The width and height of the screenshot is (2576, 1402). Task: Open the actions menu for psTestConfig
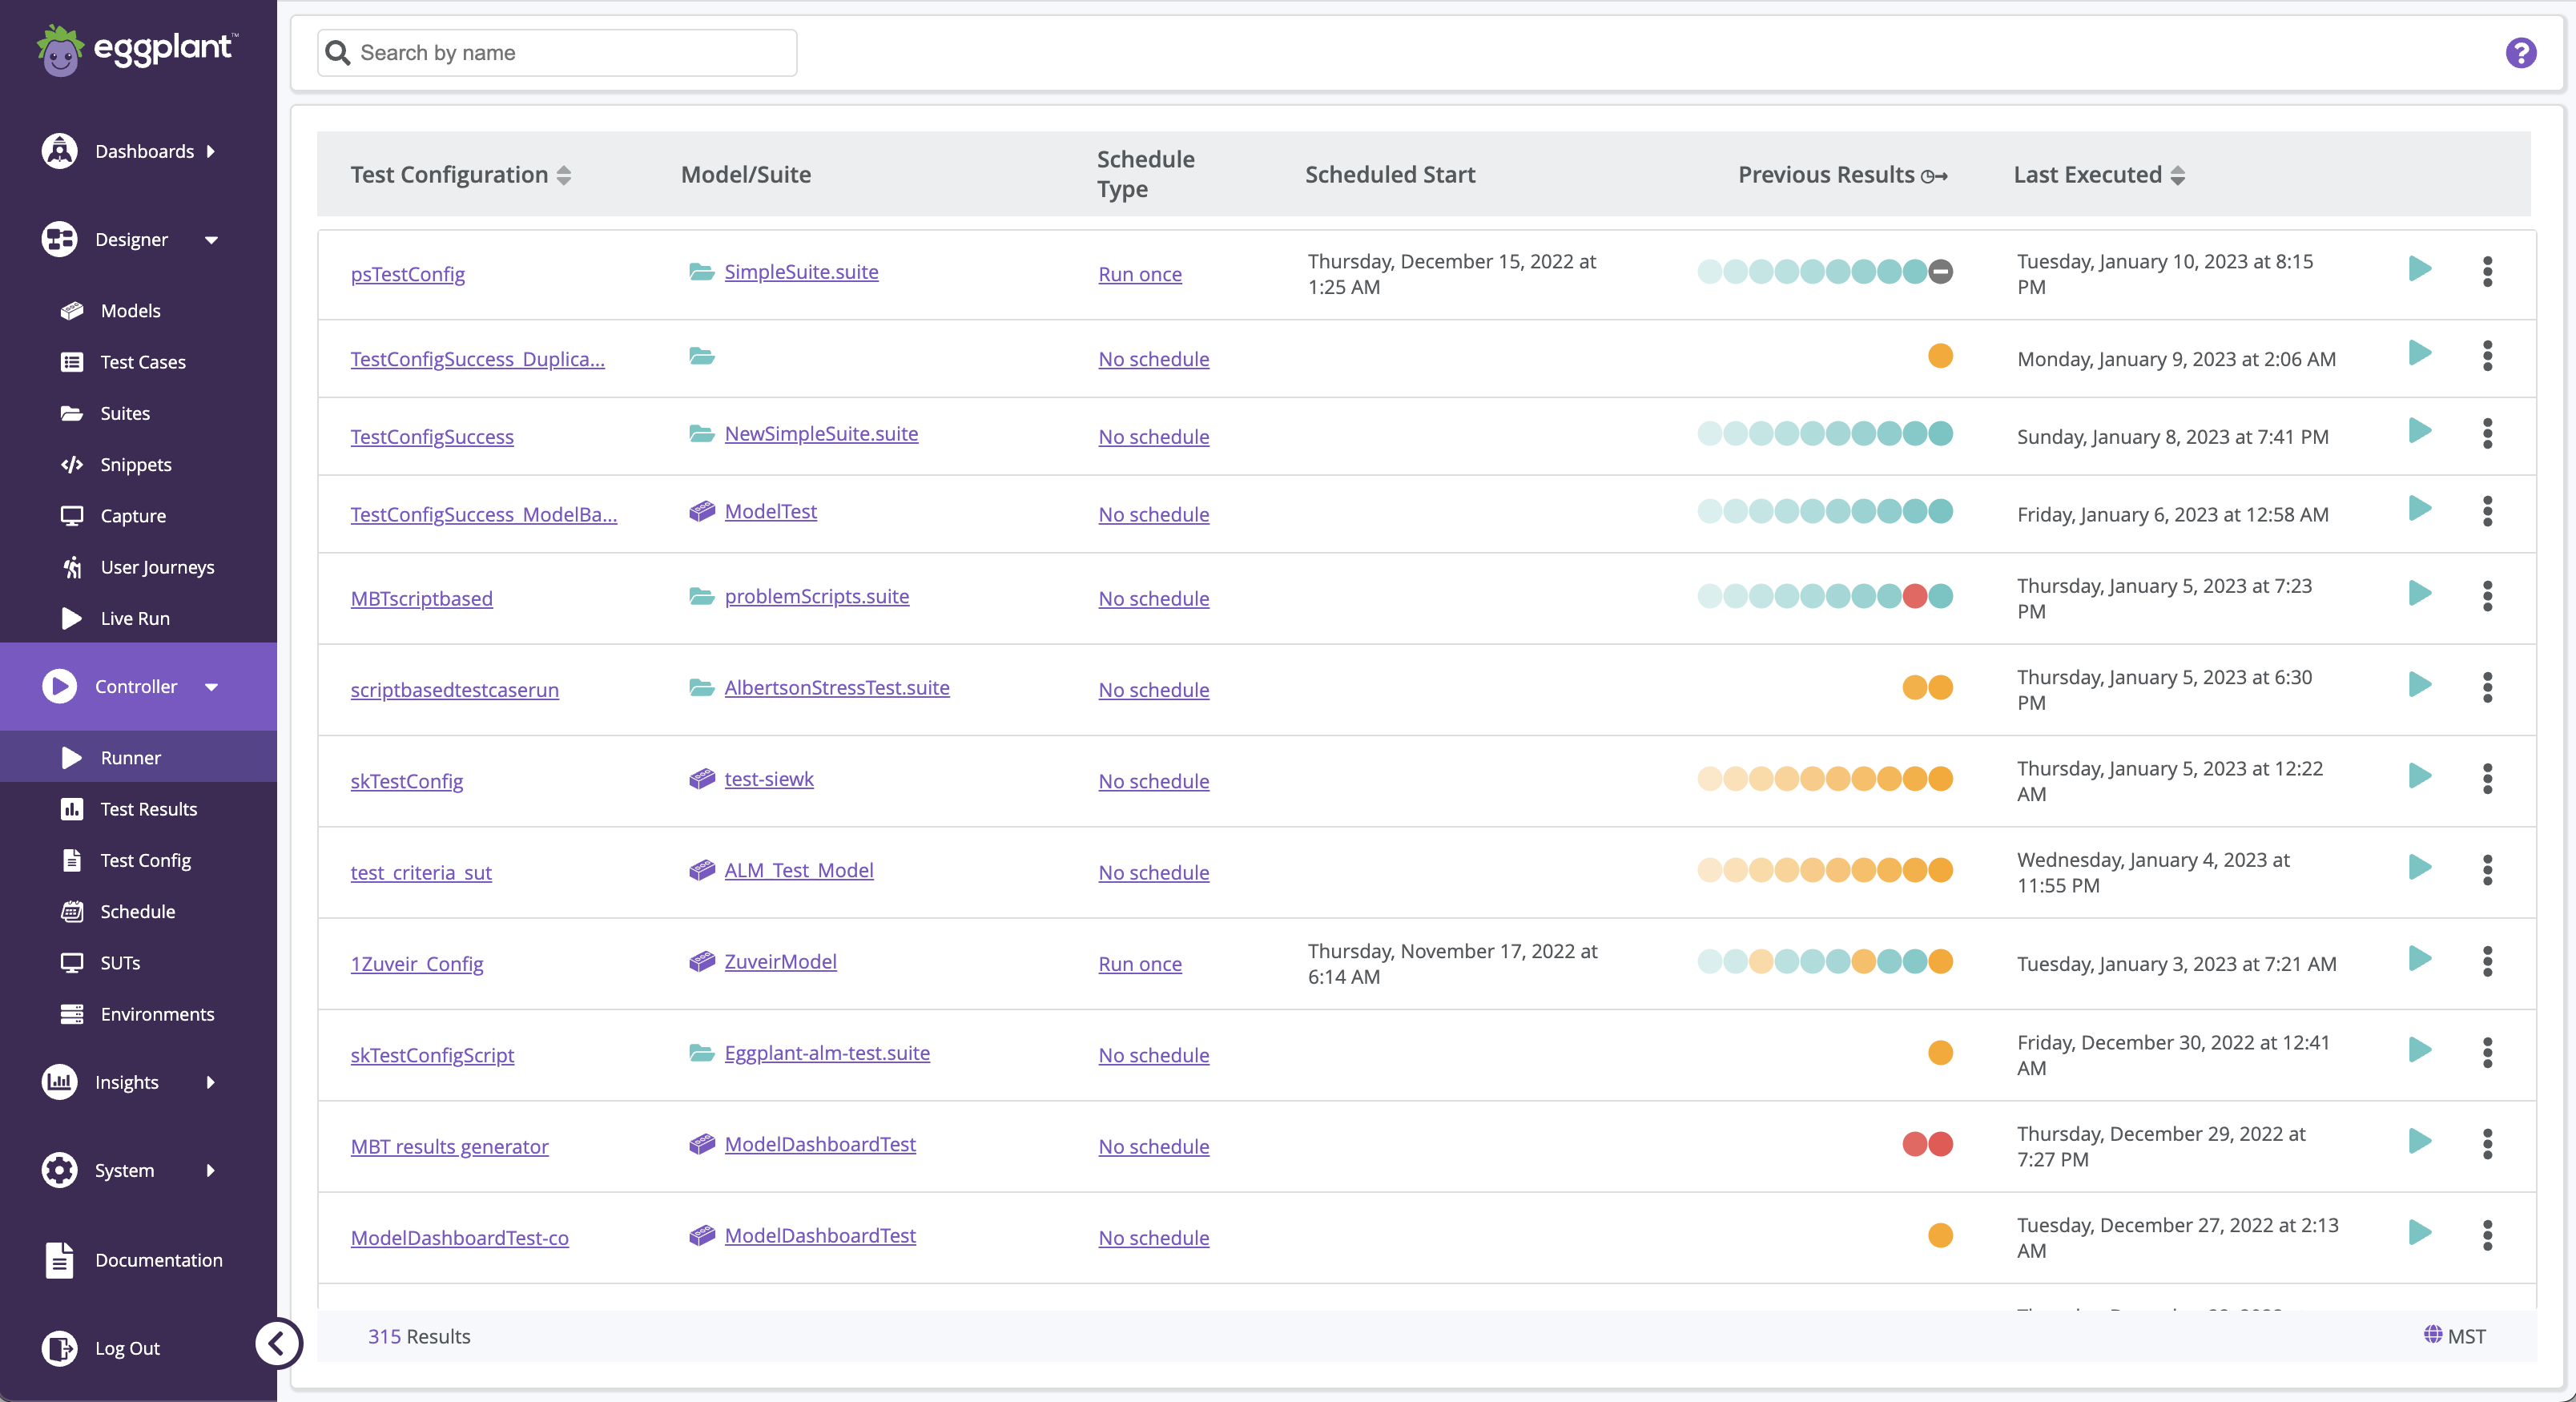[2487, 271]
